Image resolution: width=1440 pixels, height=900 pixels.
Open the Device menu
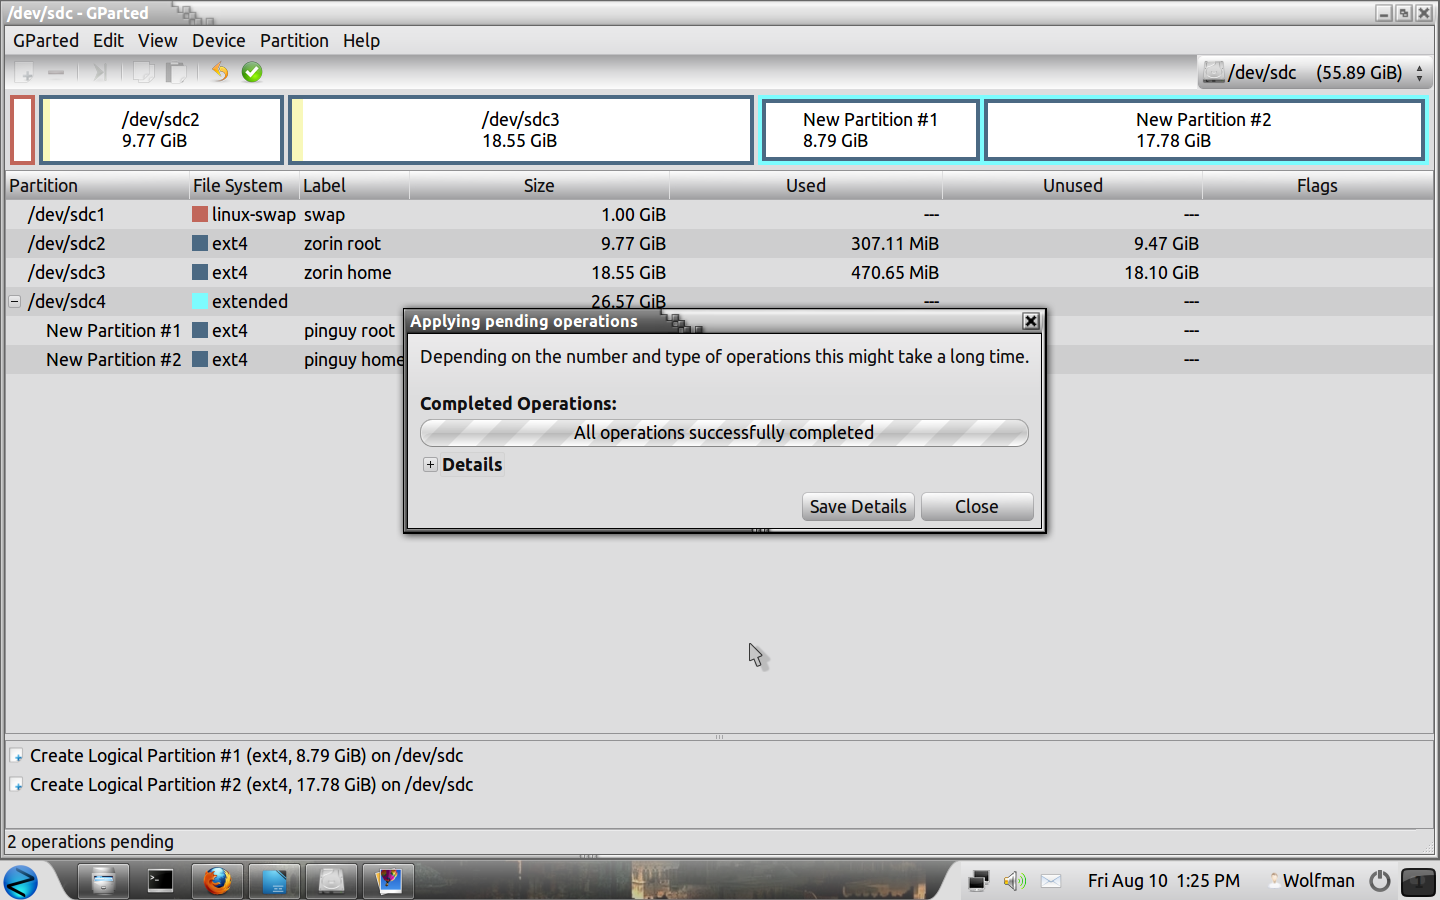coord(218,41)
